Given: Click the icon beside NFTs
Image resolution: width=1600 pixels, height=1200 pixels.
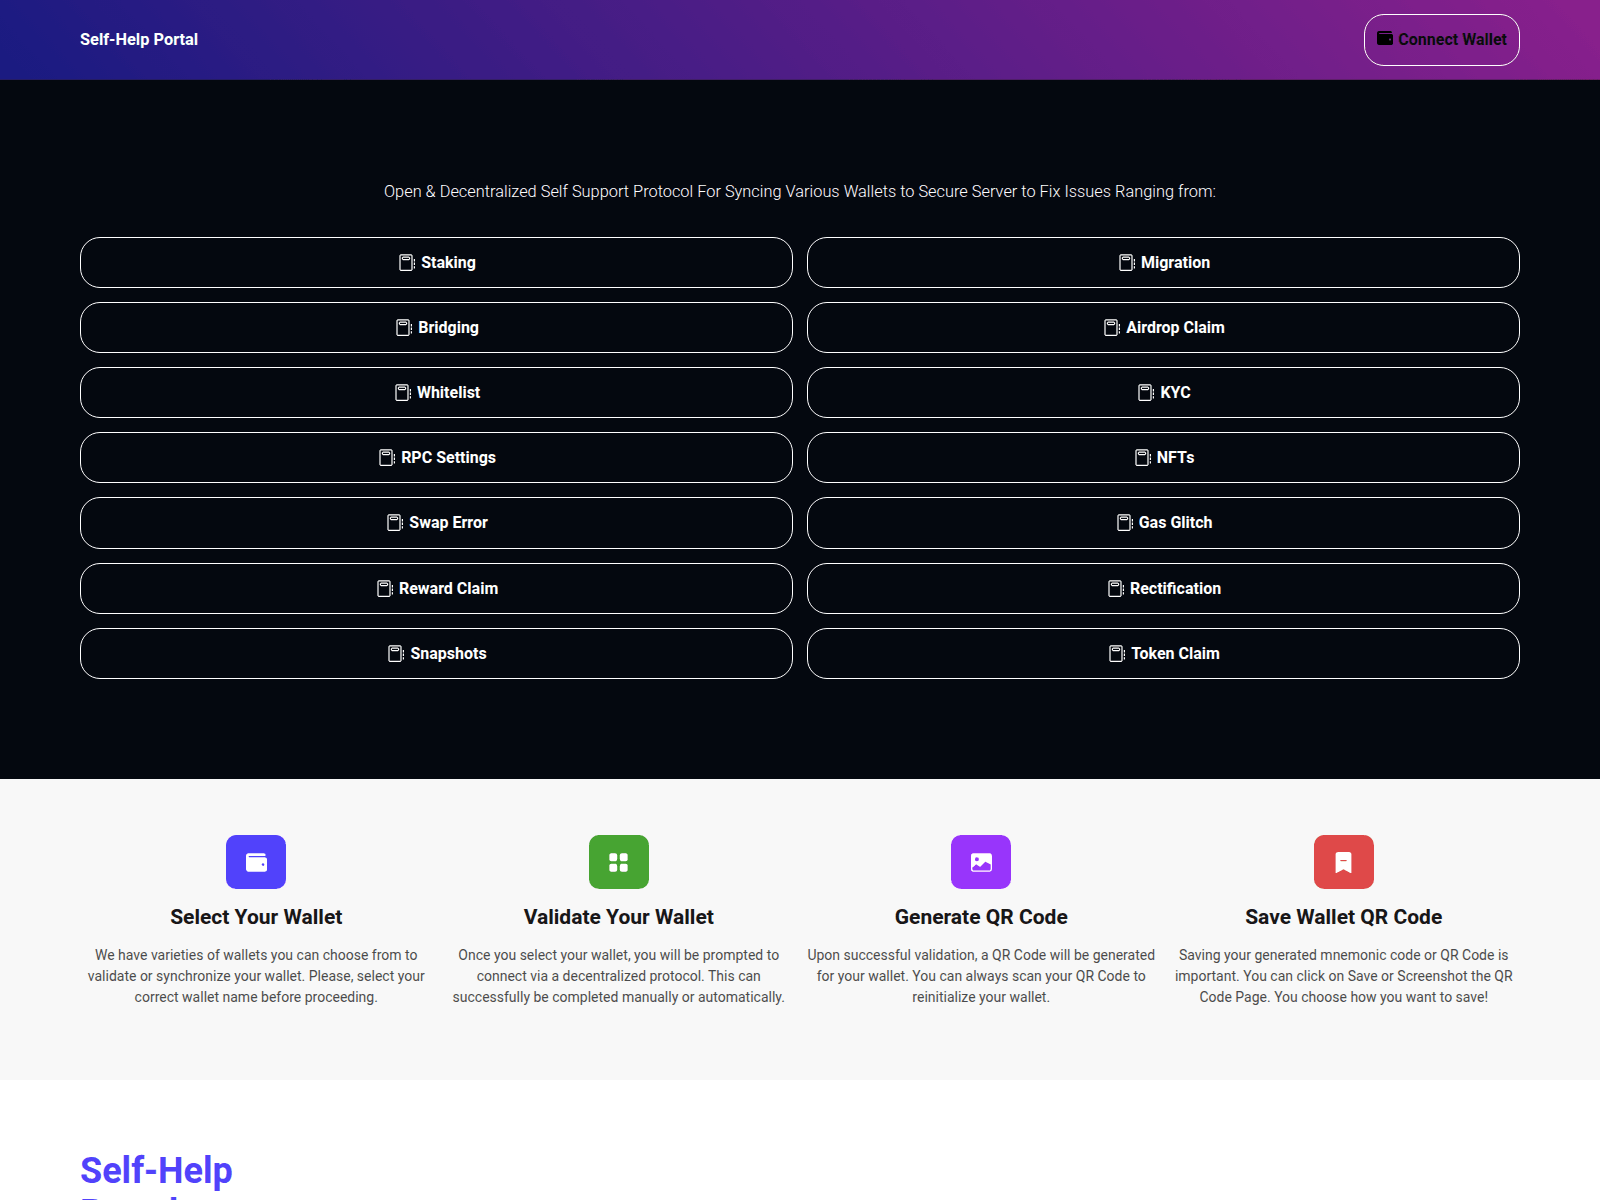Looking at the screenshot, I should [1143, 458].
